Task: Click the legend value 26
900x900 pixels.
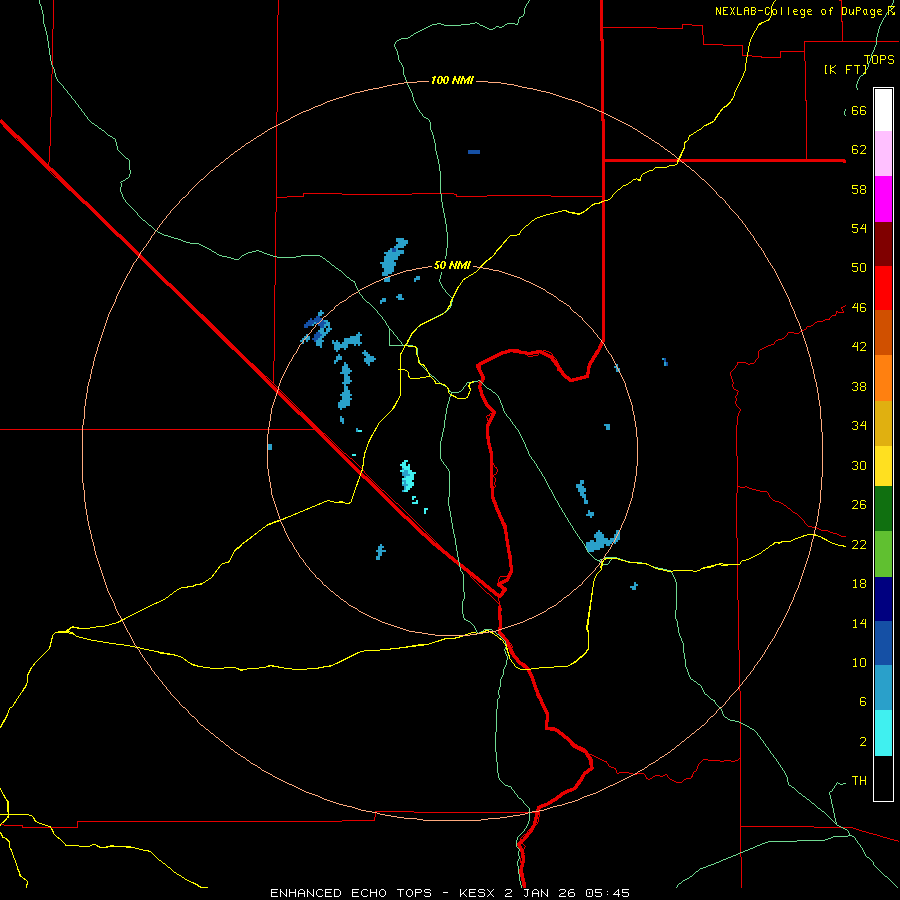Action: tap(859, 505)
